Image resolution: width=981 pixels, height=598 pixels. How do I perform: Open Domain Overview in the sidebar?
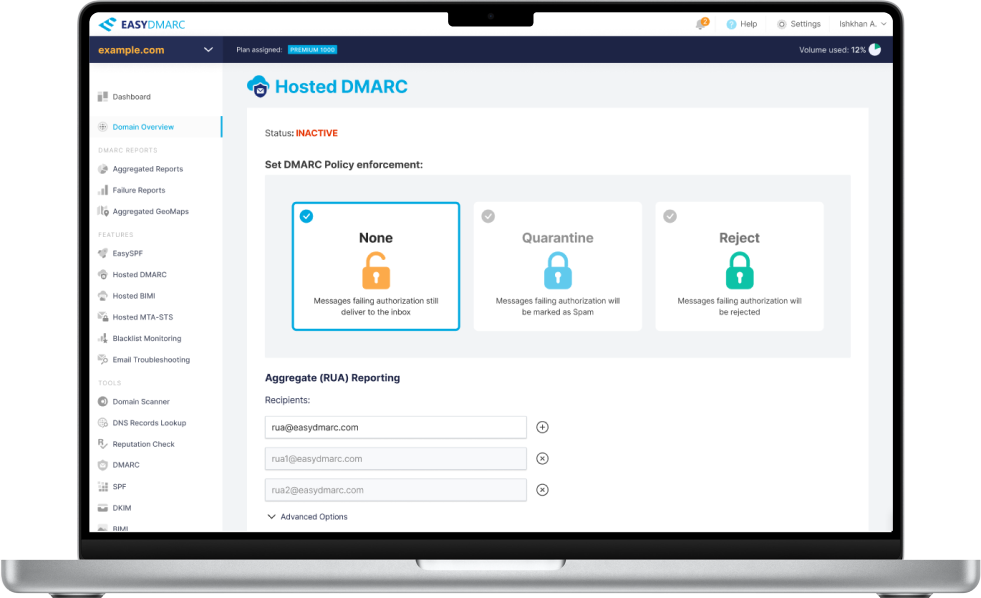tap(143, 126)
